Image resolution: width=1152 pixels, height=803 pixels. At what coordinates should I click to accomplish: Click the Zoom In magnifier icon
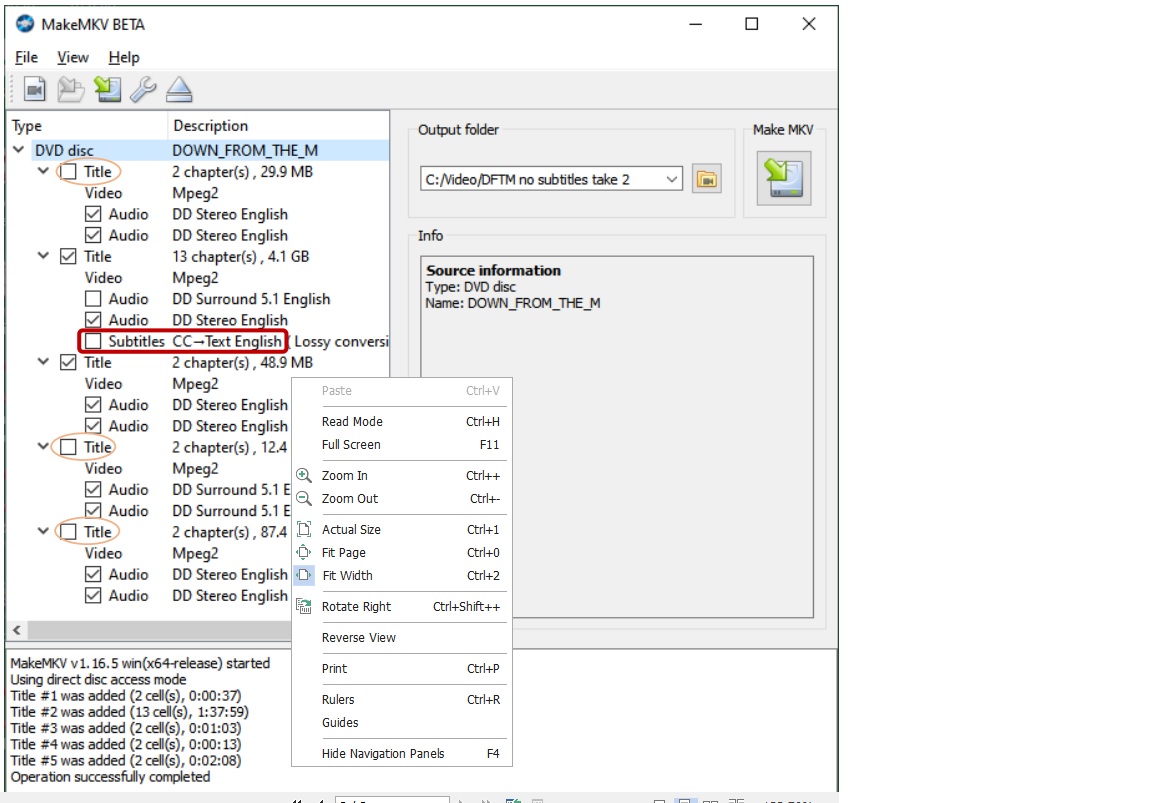pos(304,476)
